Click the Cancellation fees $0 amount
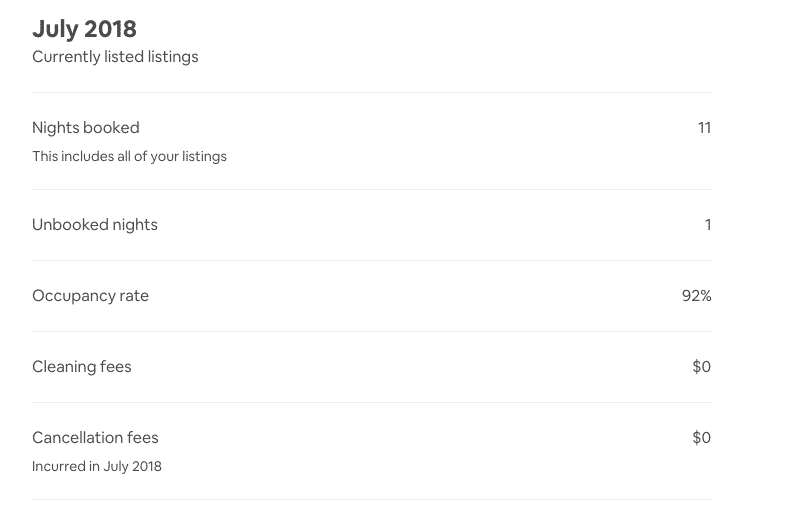The width and height of the screenshot is (808, 519). pyautogui.click(x=702, y=438)
